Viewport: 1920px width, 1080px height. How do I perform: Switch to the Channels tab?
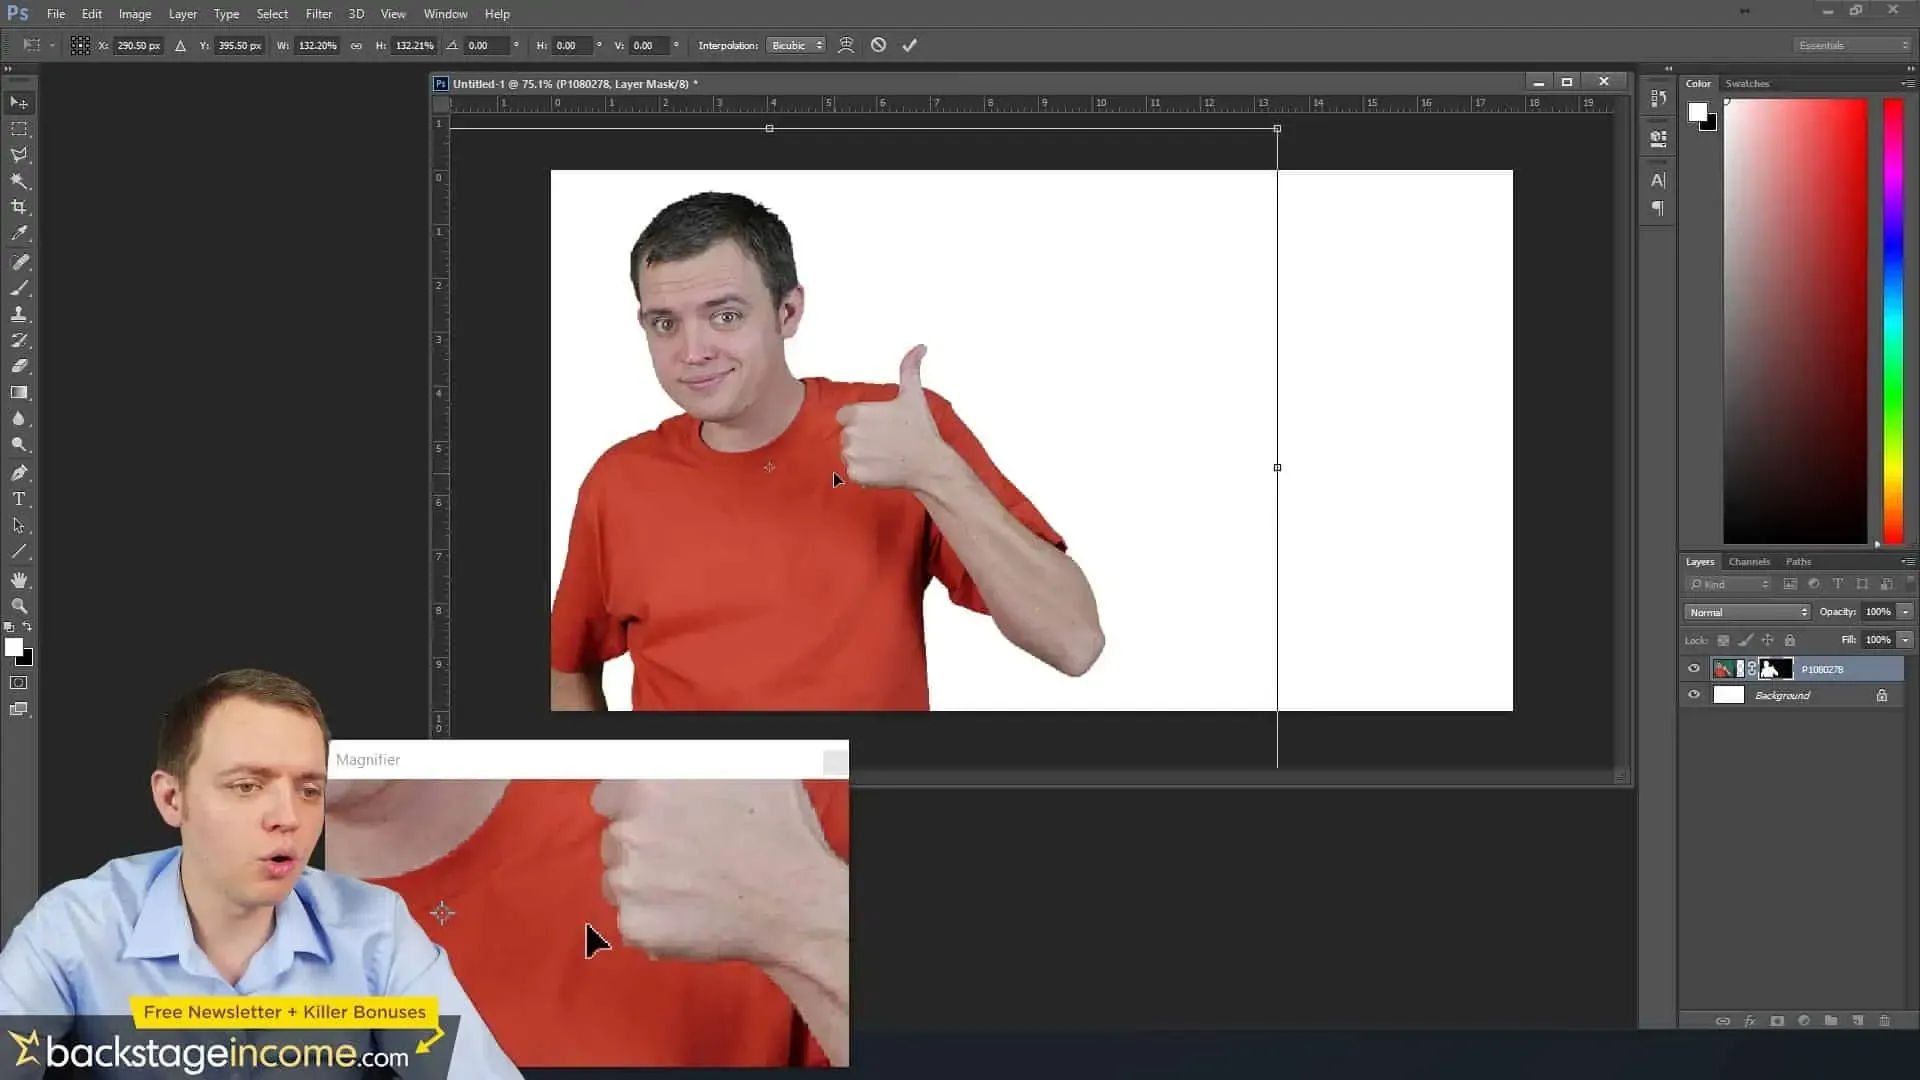[1748, 561]
